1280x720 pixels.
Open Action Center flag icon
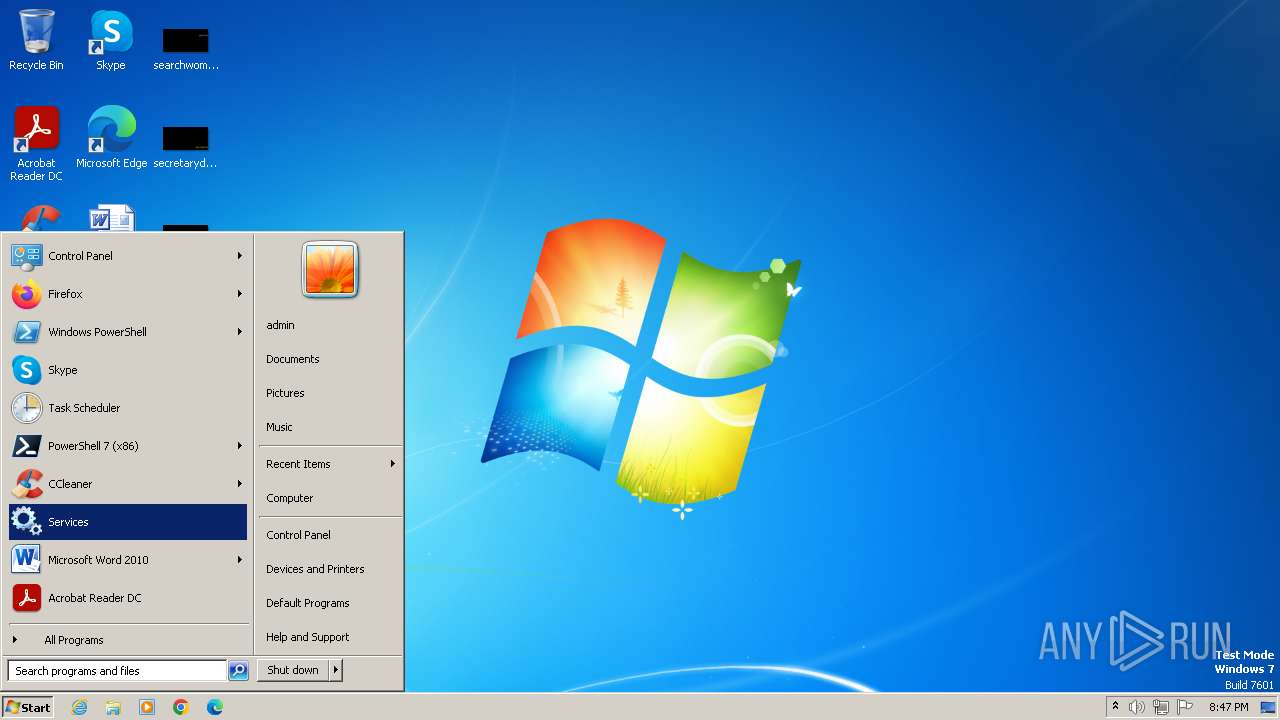[x=1185, y=707]
